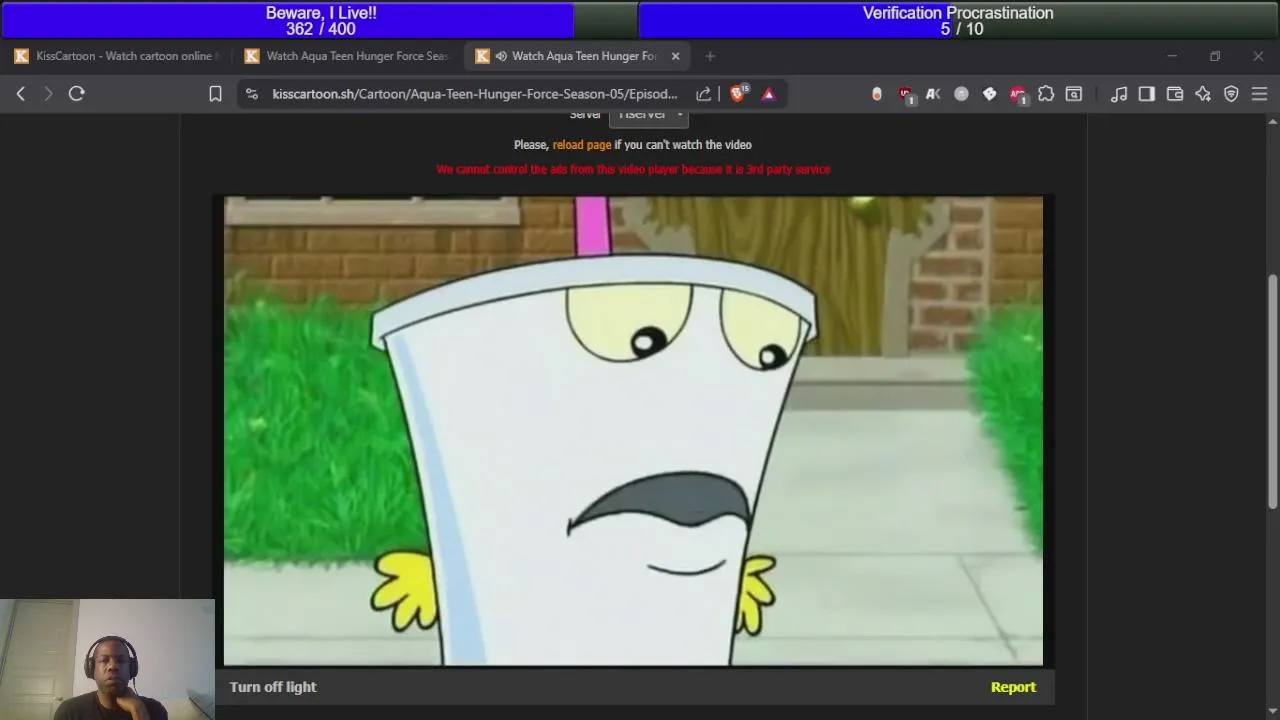1280x720 pixels.
Task: Open the media control music-note icon
Action: click(1119, 94)
